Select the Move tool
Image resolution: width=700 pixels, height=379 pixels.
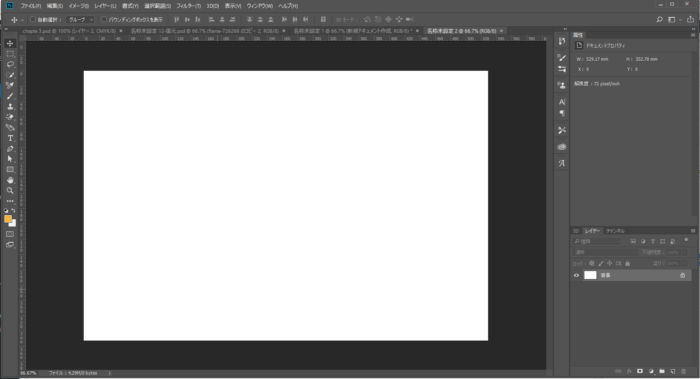coord(10,43)
